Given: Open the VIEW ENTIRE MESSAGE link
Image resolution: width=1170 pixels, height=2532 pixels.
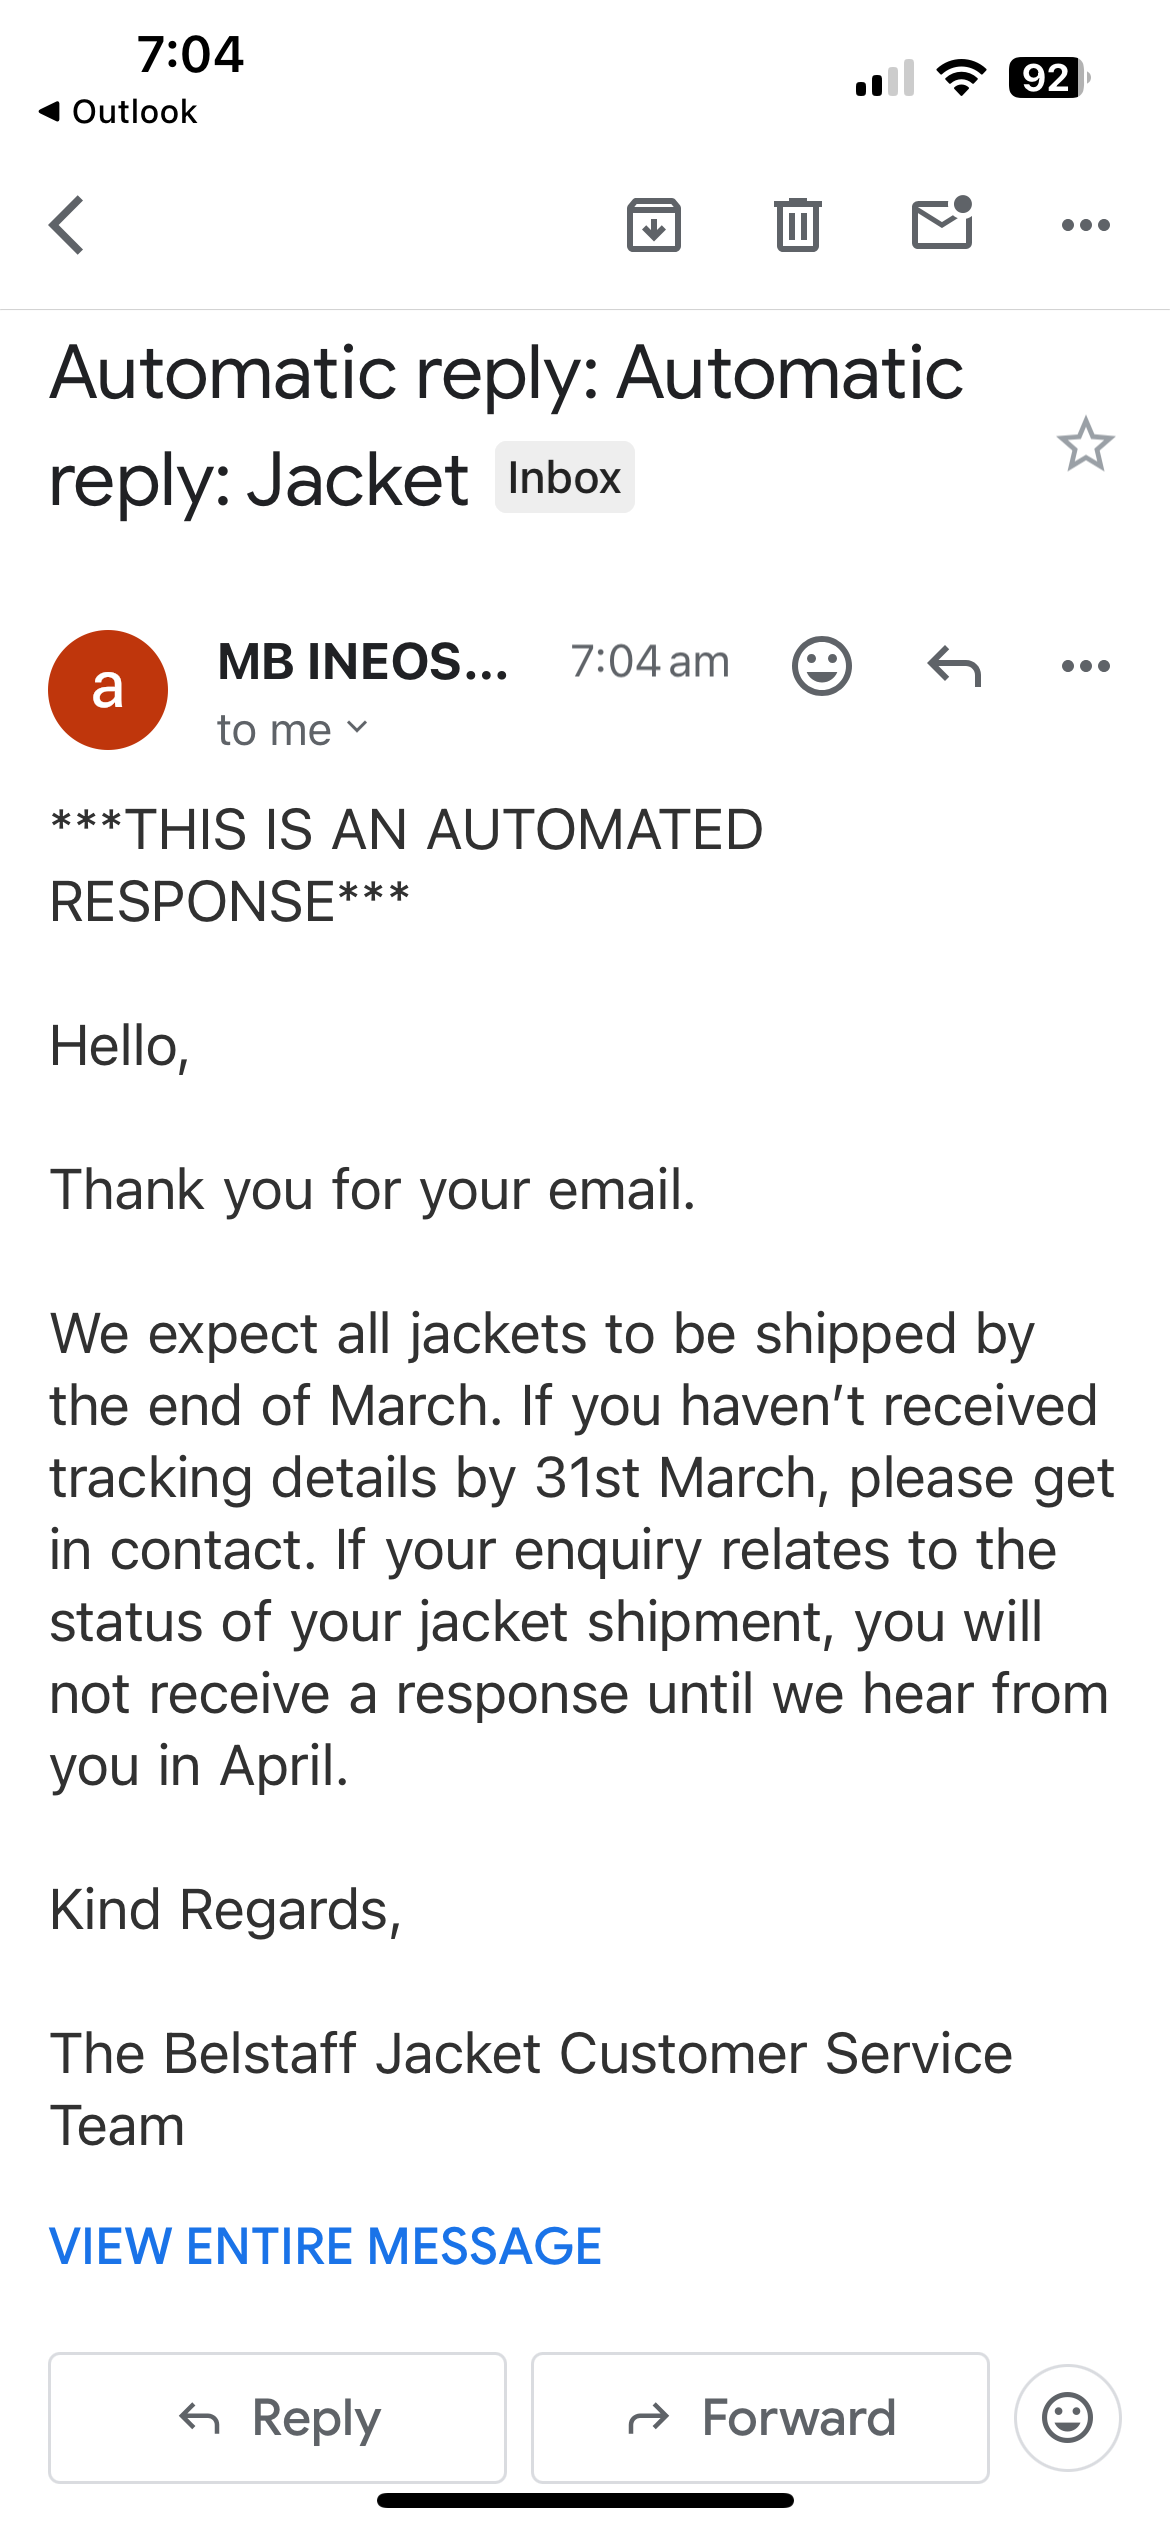Looking at the screenshot, I should coord(326,2246).
